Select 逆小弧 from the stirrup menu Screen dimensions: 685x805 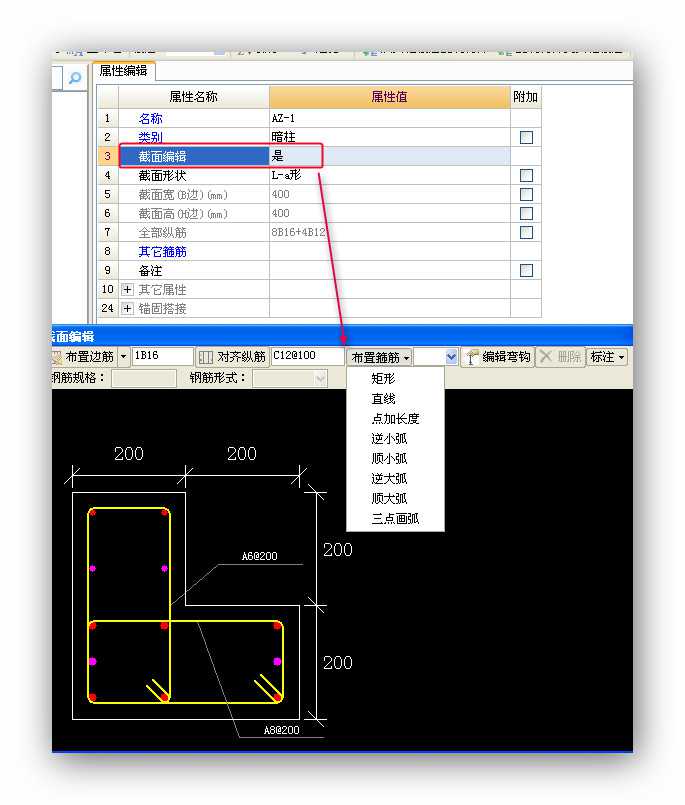(x=389, y=439)
